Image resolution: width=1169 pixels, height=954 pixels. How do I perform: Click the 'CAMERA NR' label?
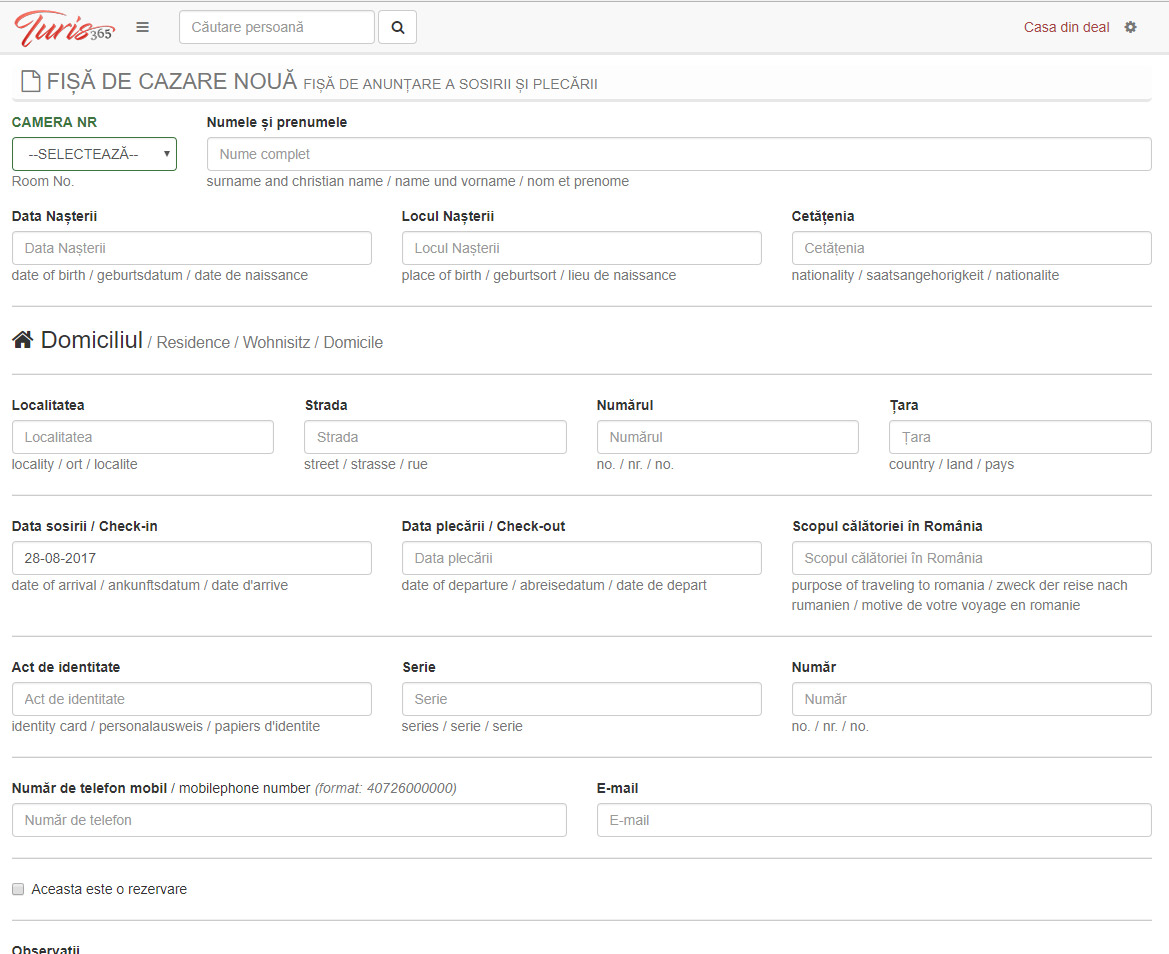[x=54, y=122]
